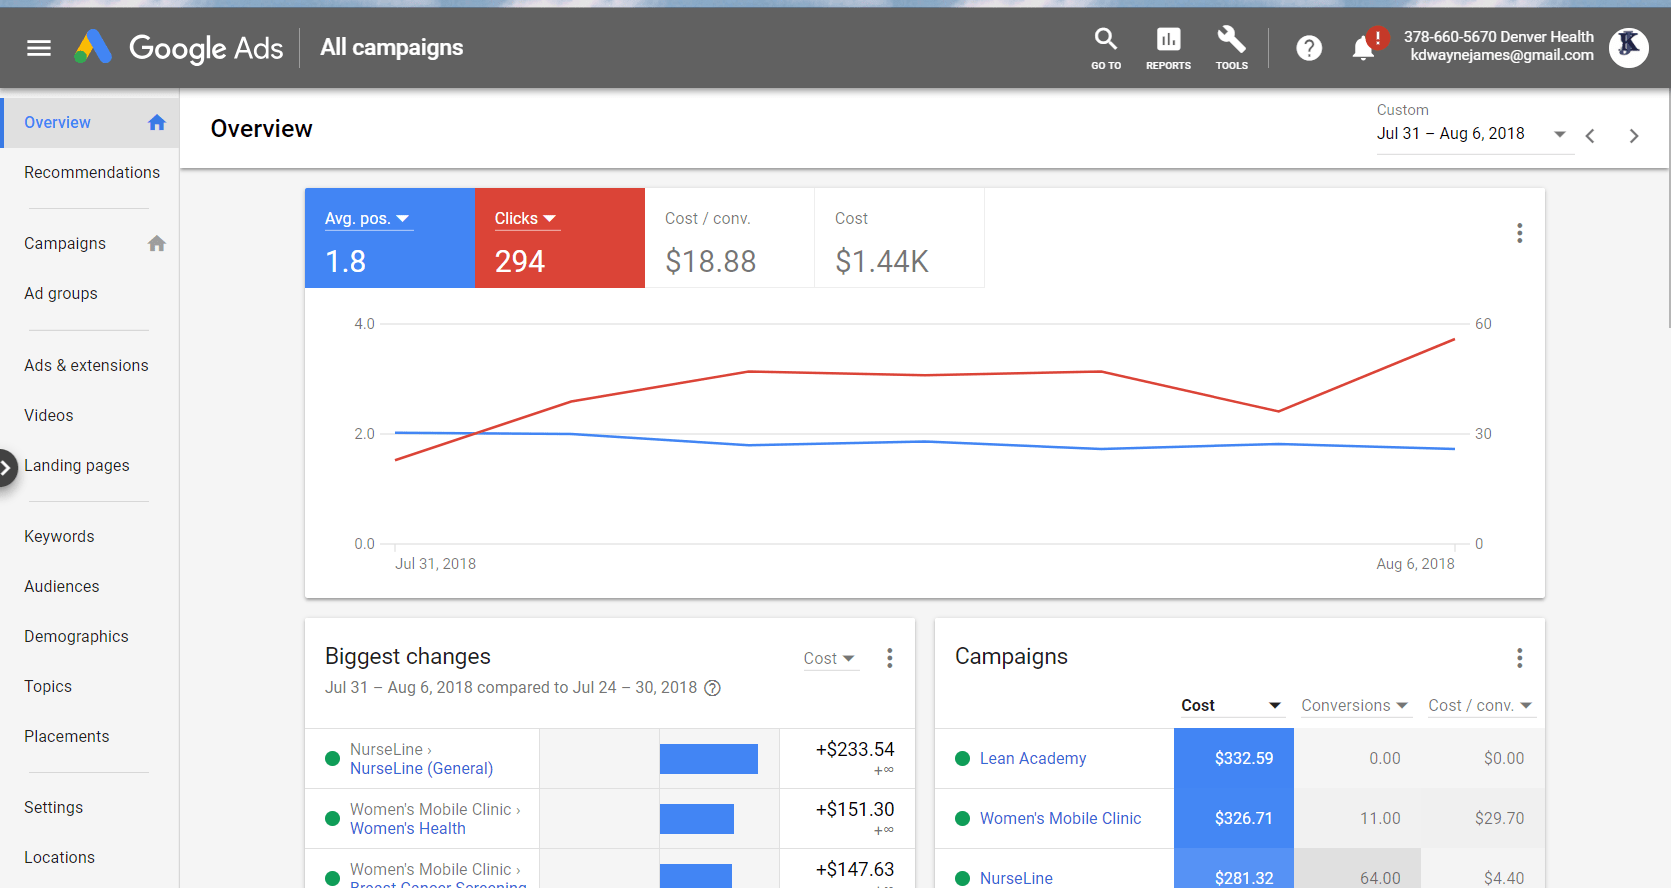The height and width of the screenshot is (888, 1671).
Task: Open the custom date range dropdown
Action: point(1471,134)
